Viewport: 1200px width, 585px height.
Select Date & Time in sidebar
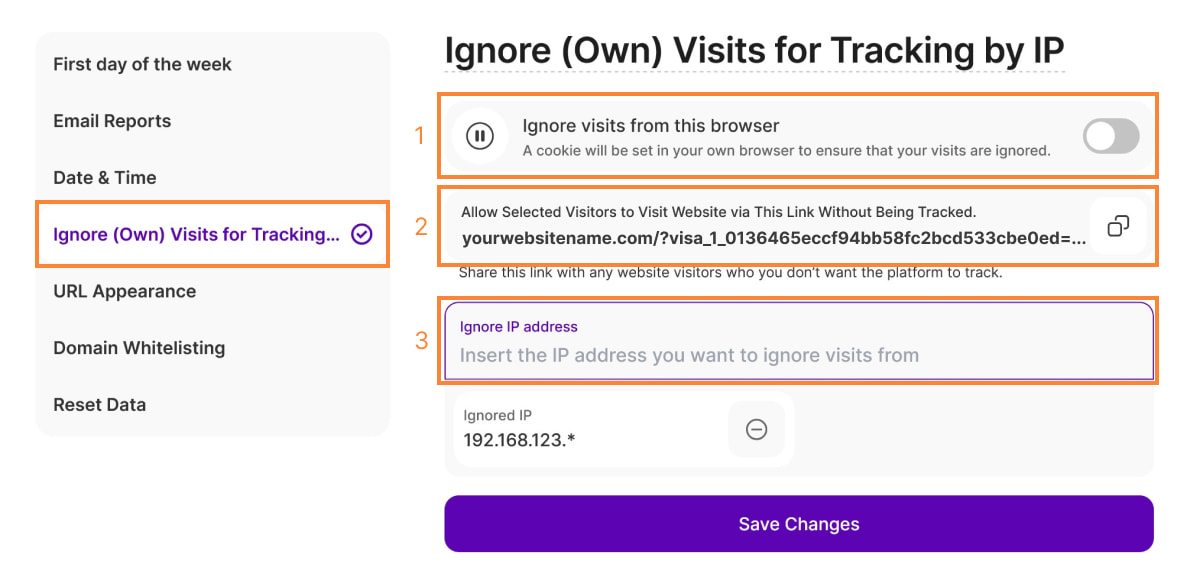click(105, 178)
